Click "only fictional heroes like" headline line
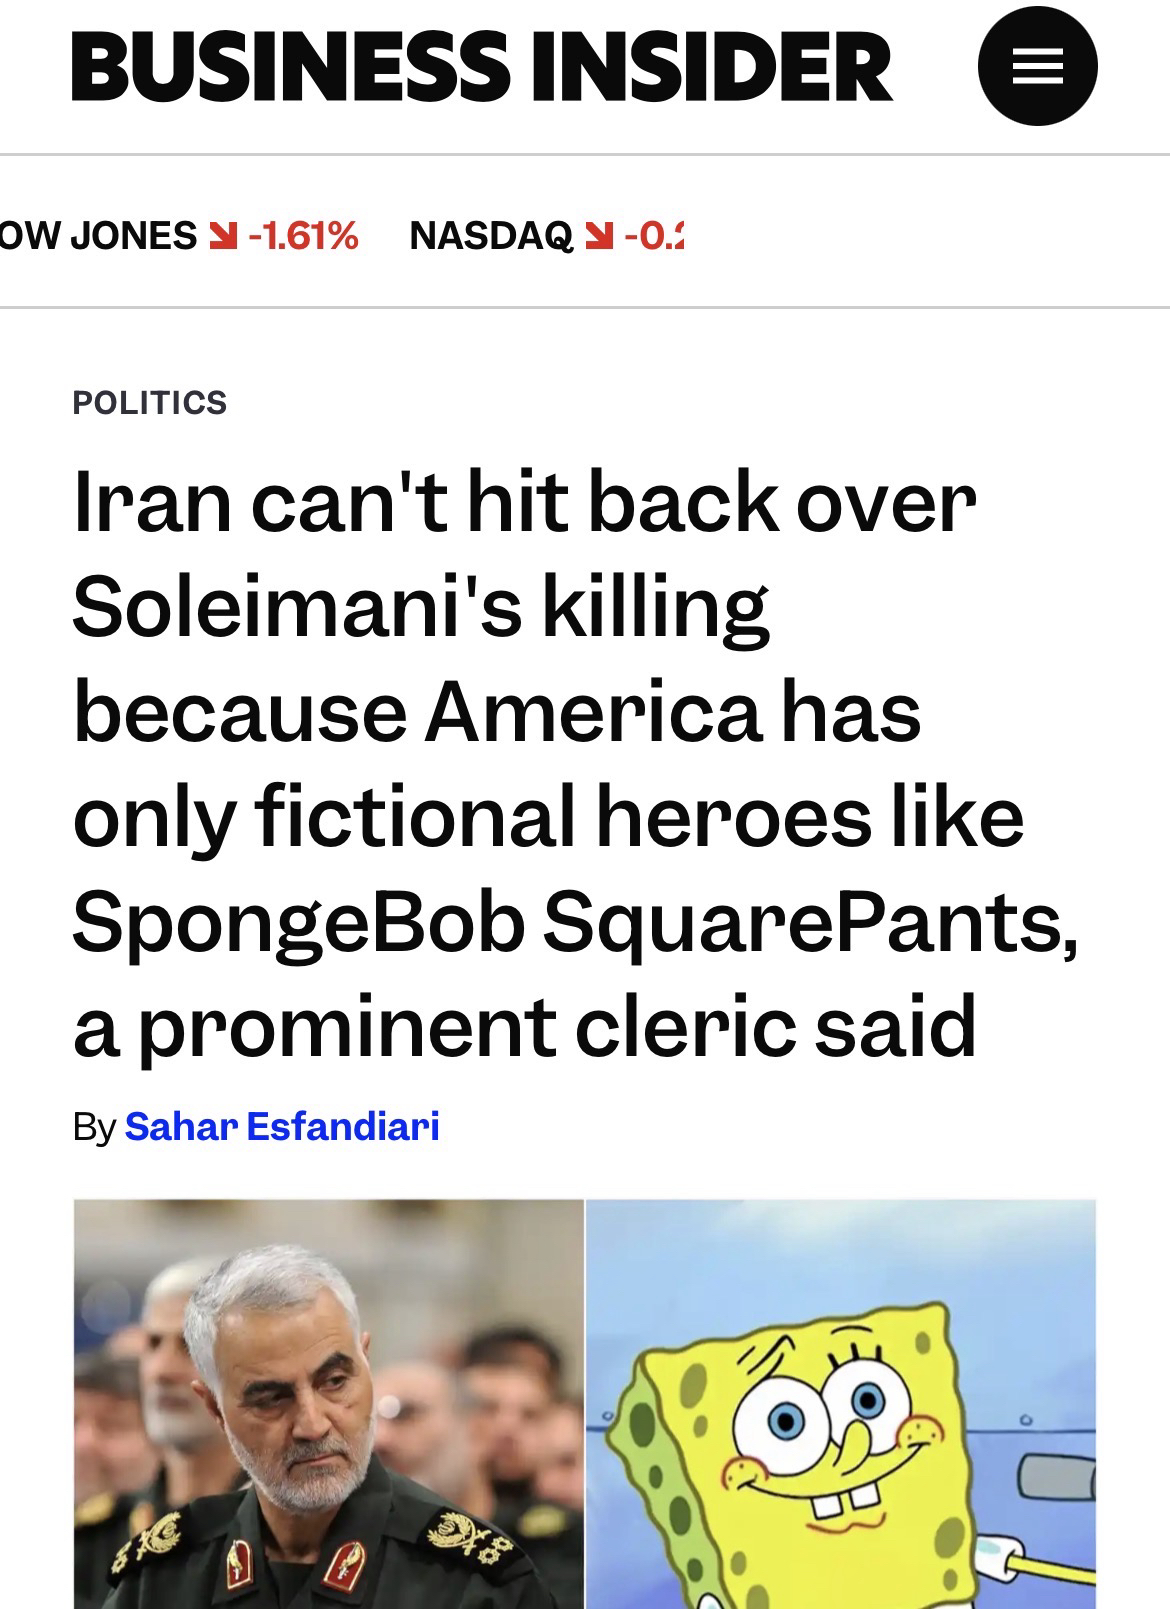1170x1609 pixels. [x=548, y=816]
